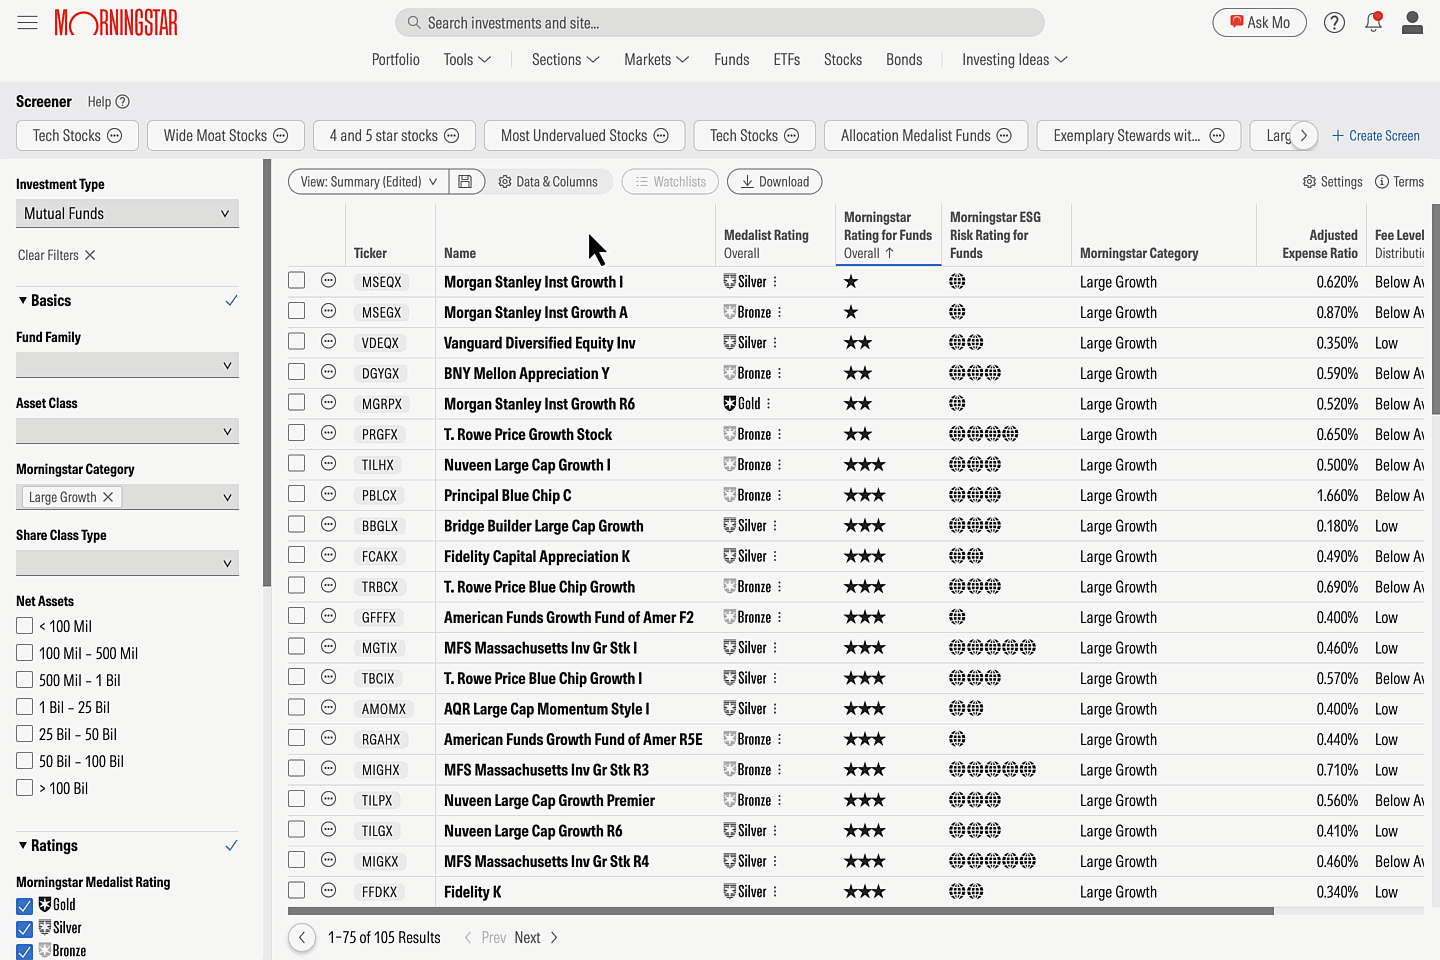
Task: Open the Fund Family dropdown
Action: 127,365
